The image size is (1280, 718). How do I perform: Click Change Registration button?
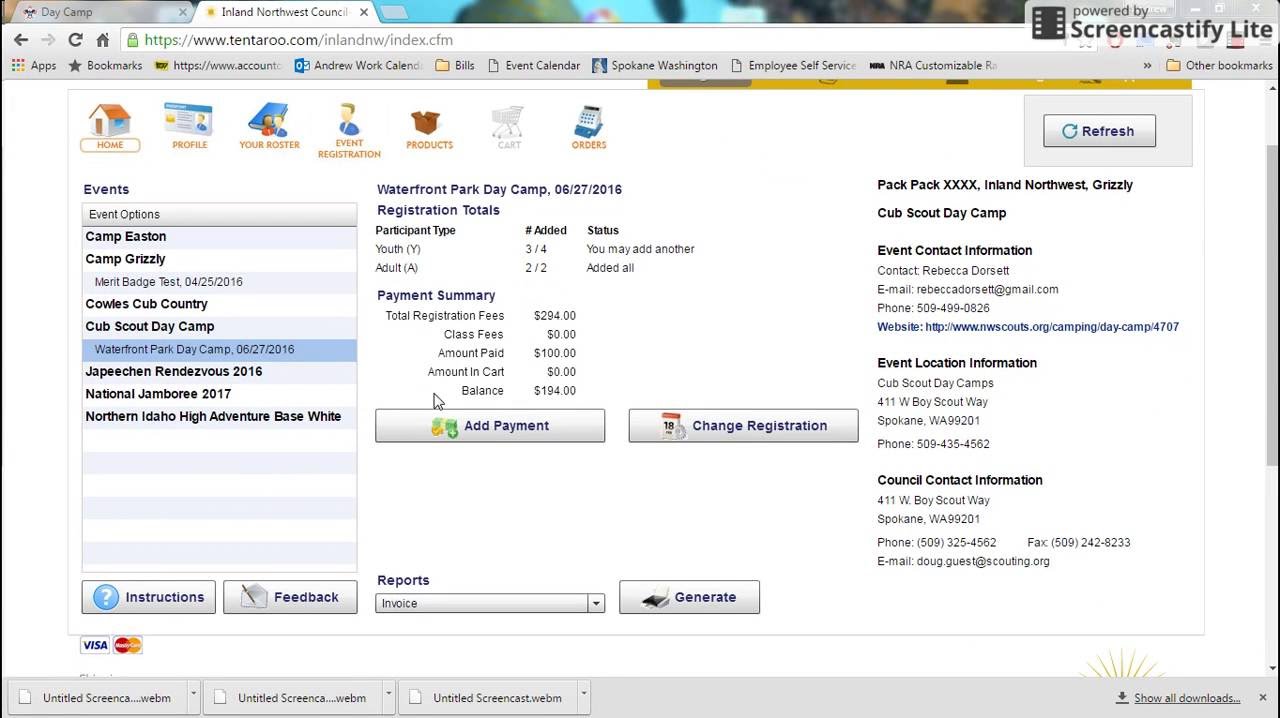[743, 426]
